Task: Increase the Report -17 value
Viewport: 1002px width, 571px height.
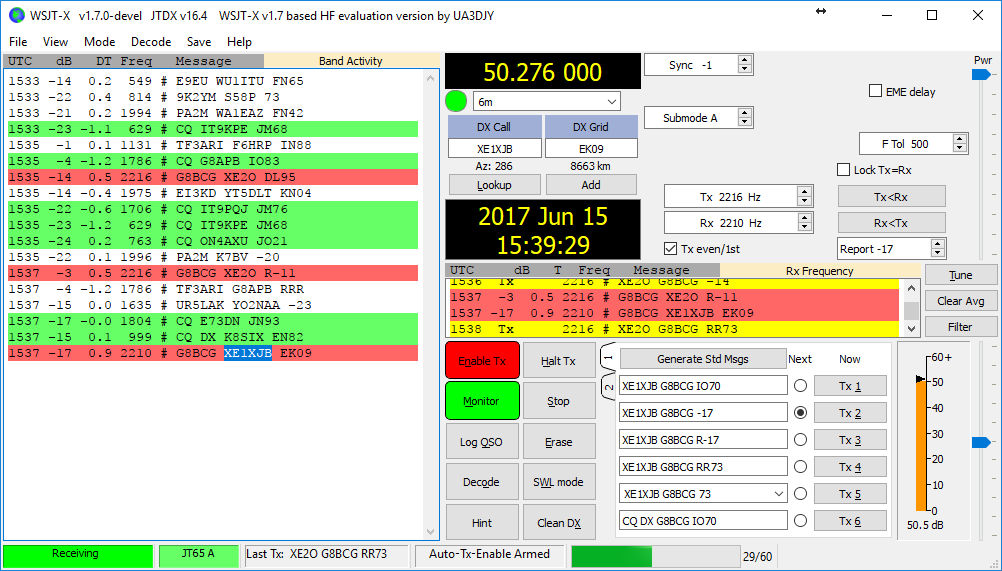Action: [x=937, y=245]
